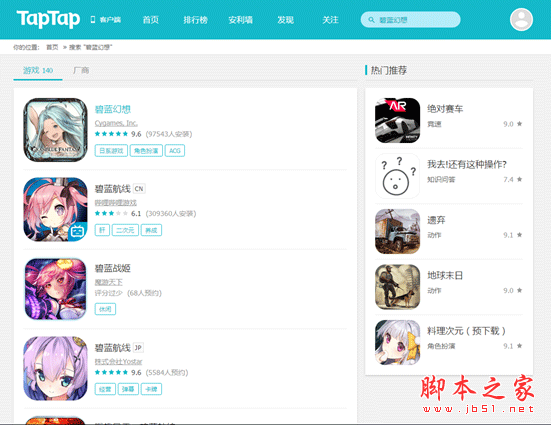Open the 碧蓝航线 JP game icon
551x425 pixels.
click(55, 368)
